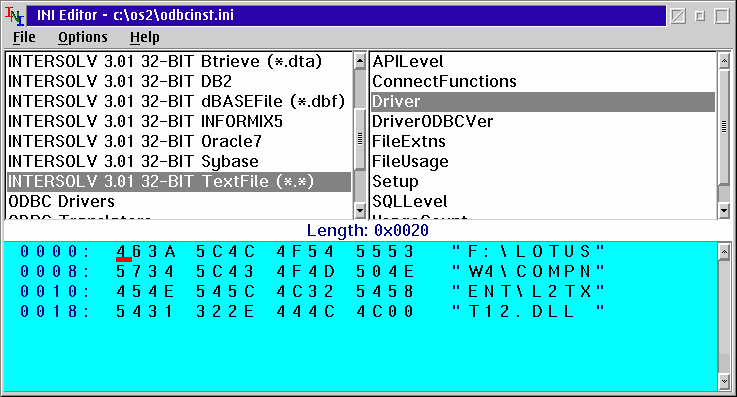Click up arrow of application list scrollbar
Viewport: 737px width, 397px height.
click(360, 61)
